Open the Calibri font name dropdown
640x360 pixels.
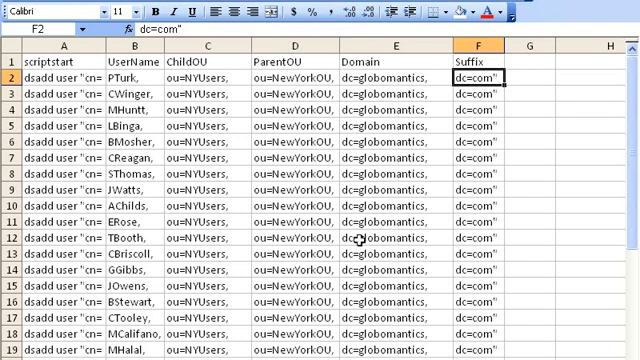tap(104, 12)
